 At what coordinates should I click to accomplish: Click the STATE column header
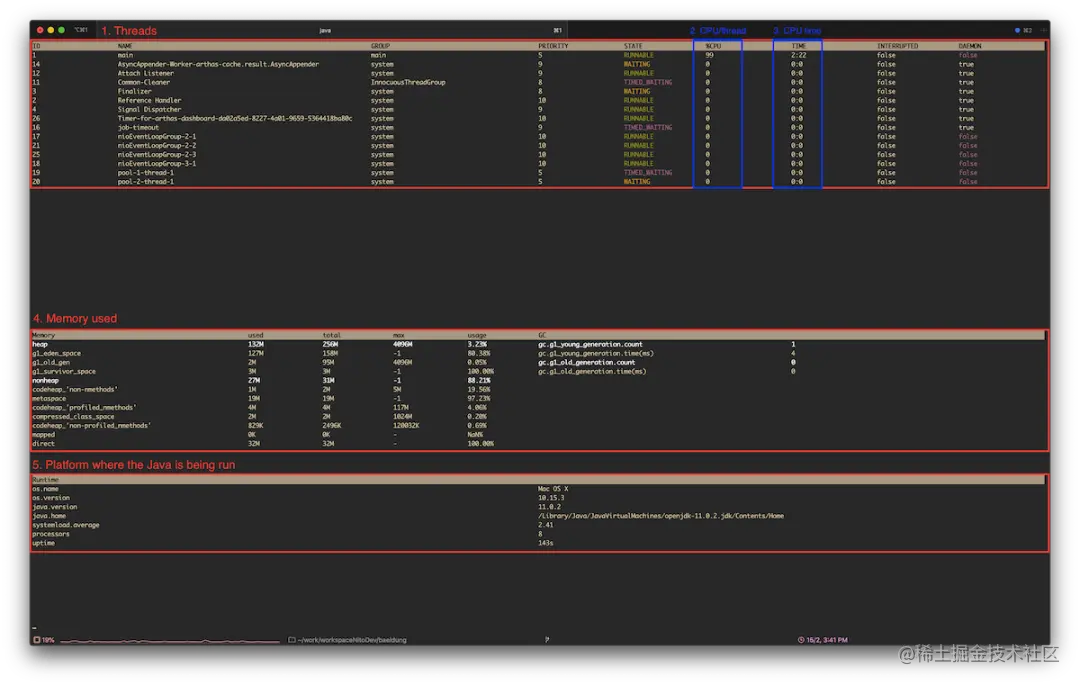pyautogui.click(x=633, y=46)
